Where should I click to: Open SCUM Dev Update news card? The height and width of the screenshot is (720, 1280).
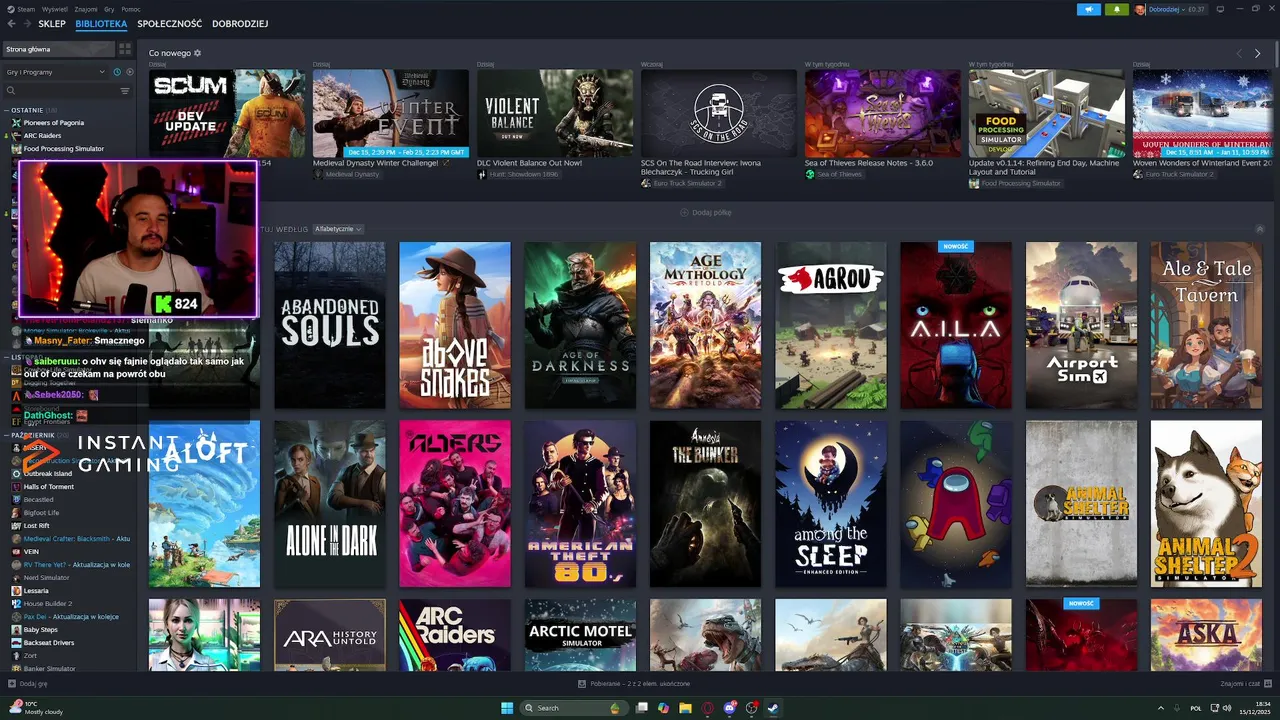227,113
